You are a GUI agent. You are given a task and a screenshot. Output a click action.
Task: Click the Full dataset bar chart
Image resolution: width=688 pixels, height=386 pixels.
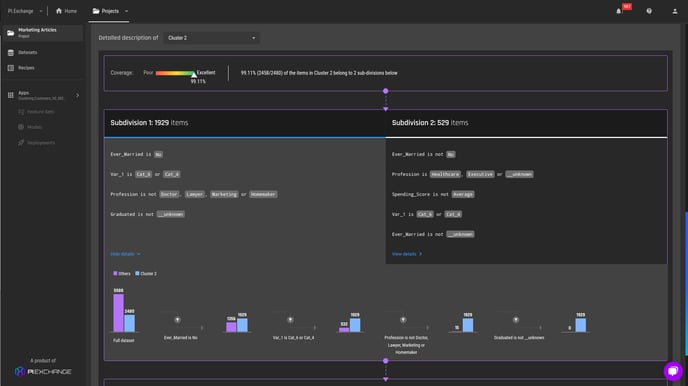tap(124, 311)
